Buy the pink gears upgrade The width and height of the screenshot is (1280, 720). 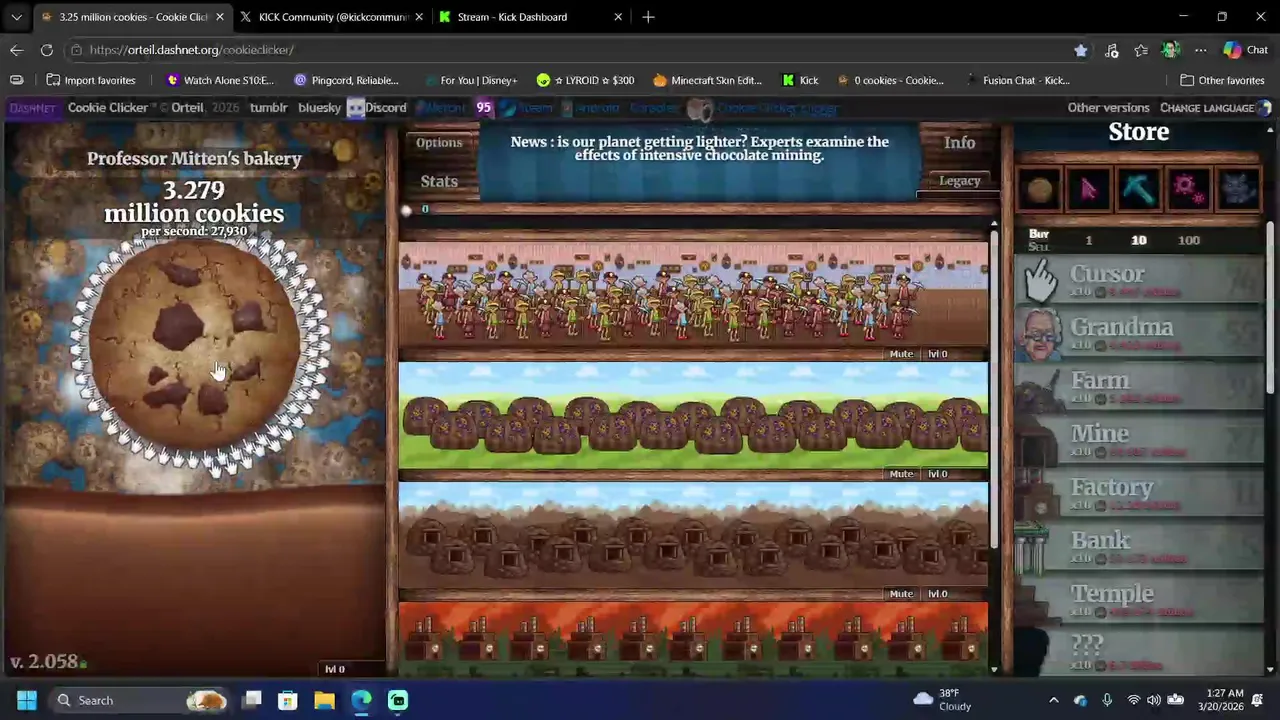click(1187, 189)
